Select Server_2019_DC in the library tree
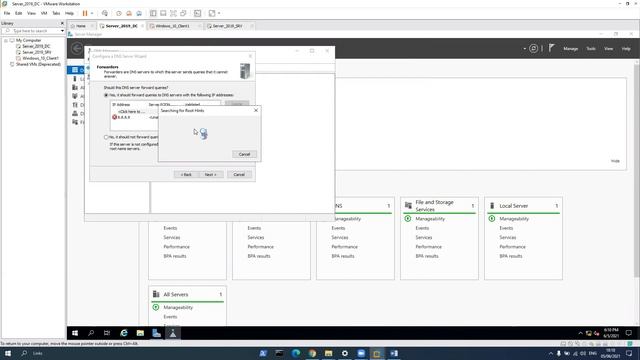 coord(36,46)
